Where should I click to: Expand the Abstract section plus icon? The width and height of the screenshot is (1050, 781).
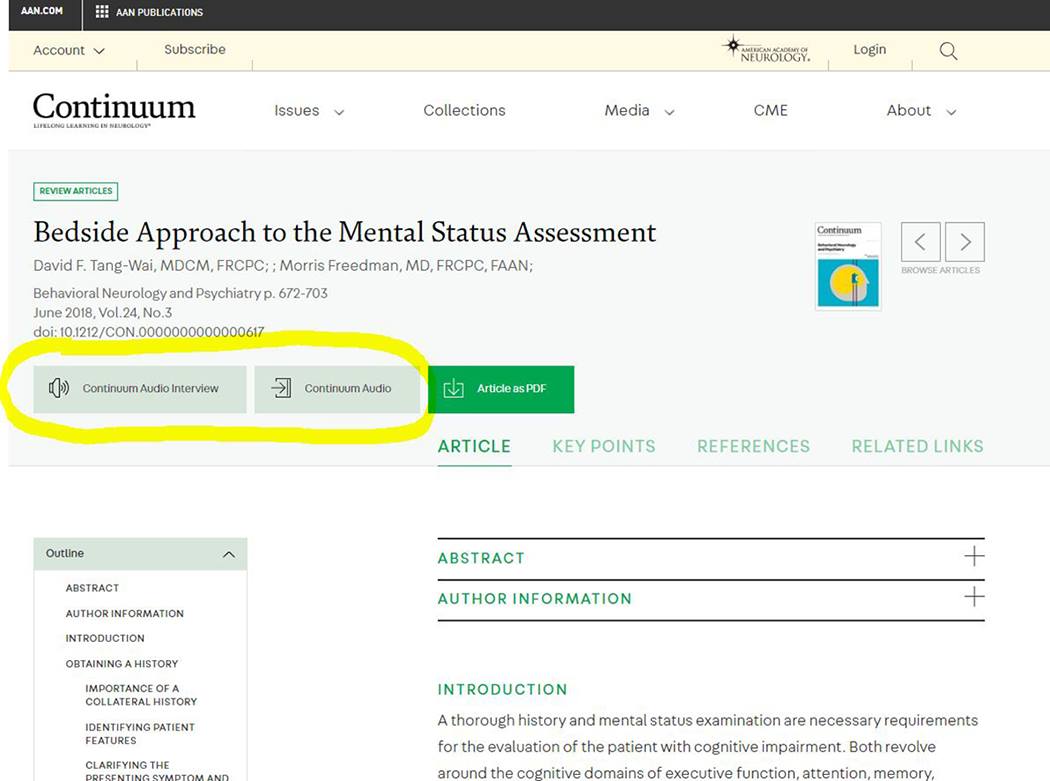coord(974,556)
